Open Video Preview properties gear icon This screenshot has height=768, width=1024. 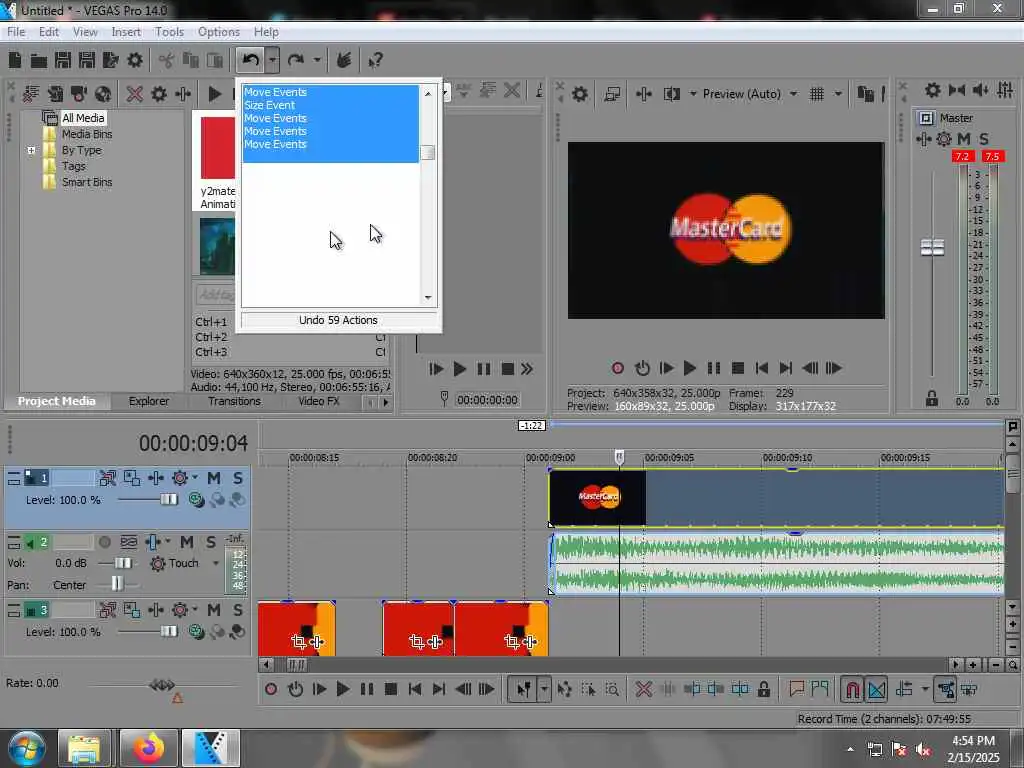click(x=579, y=94)
